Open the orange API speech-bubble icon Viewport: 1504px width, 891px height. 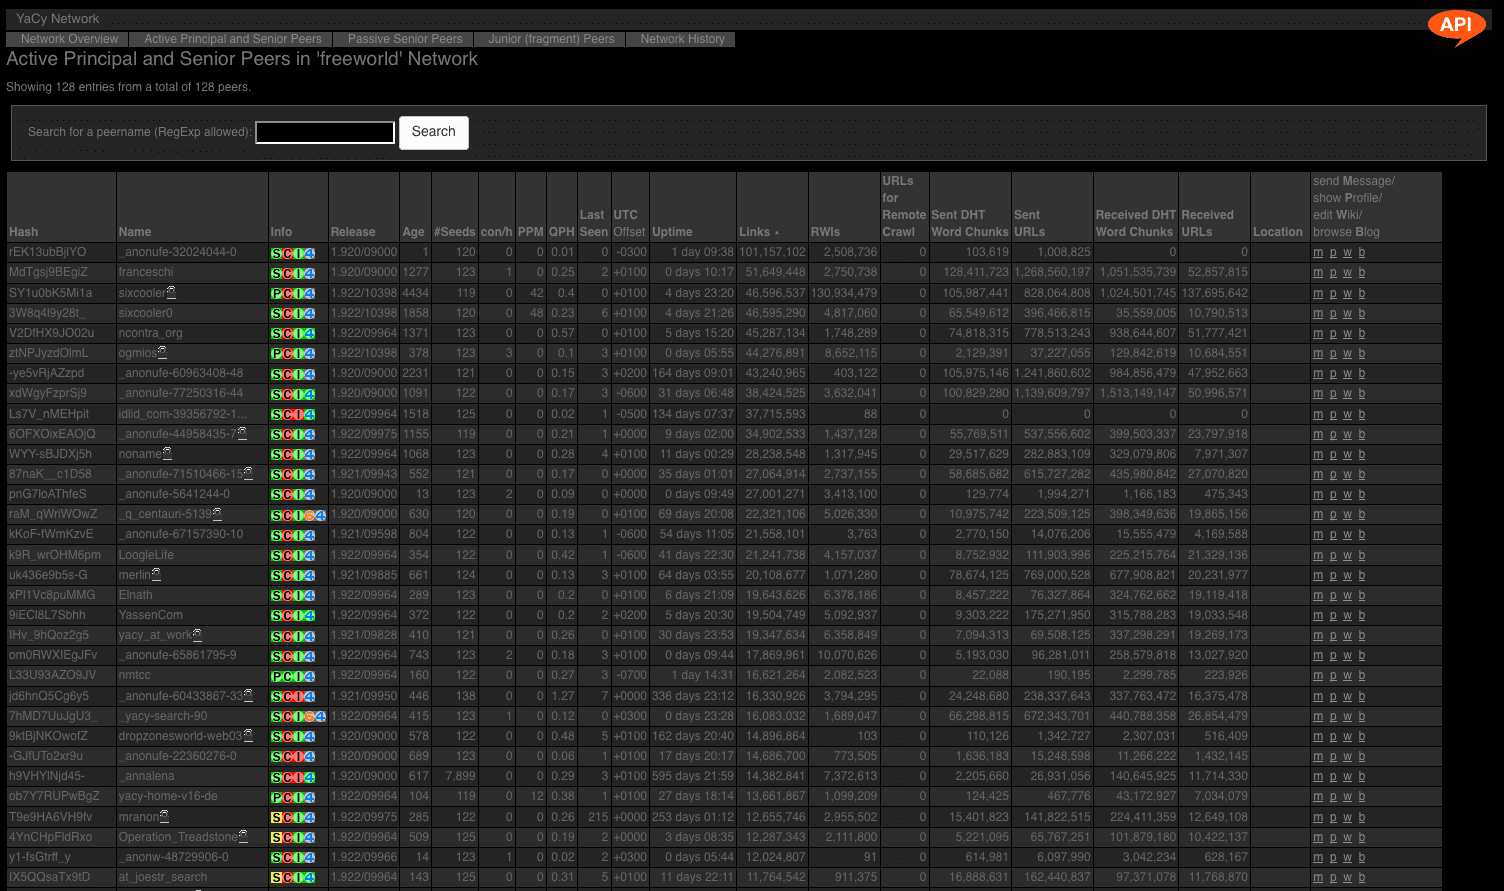(x=1456, y=27)
